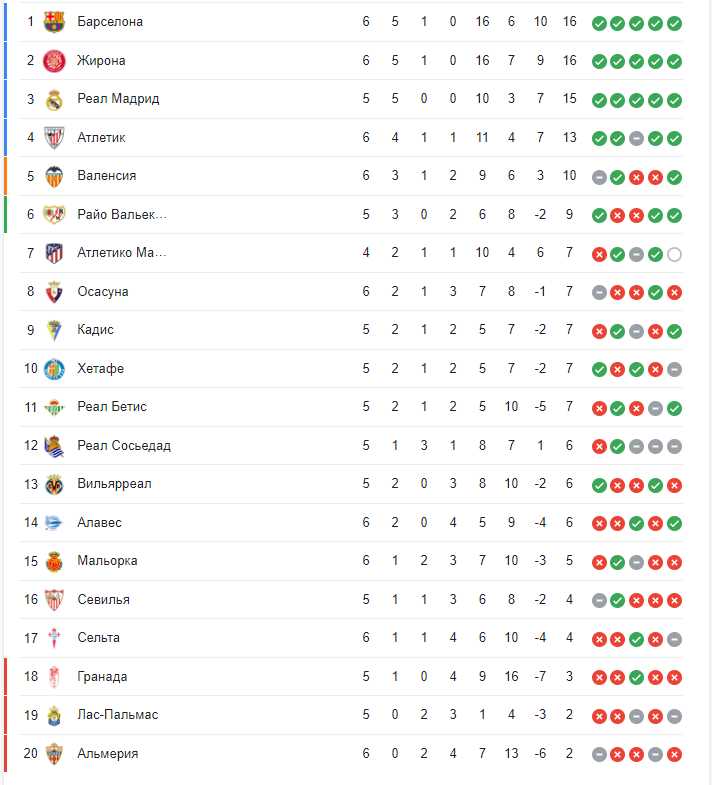Screen dimensions: 712x785
Task: Select the Севилья team name
Action: click(103, 600)
